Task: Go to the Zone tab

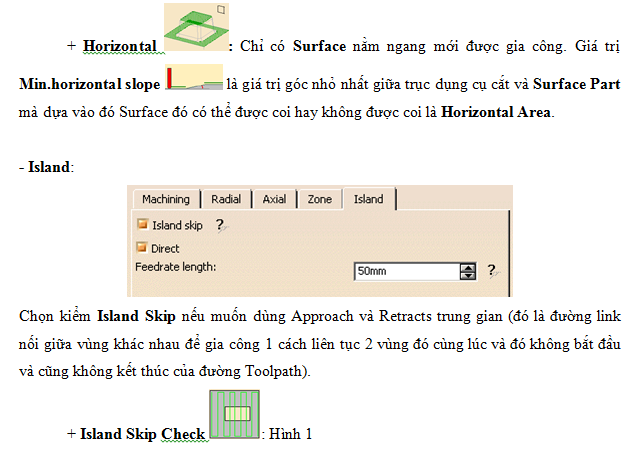Action: (319, 199)
